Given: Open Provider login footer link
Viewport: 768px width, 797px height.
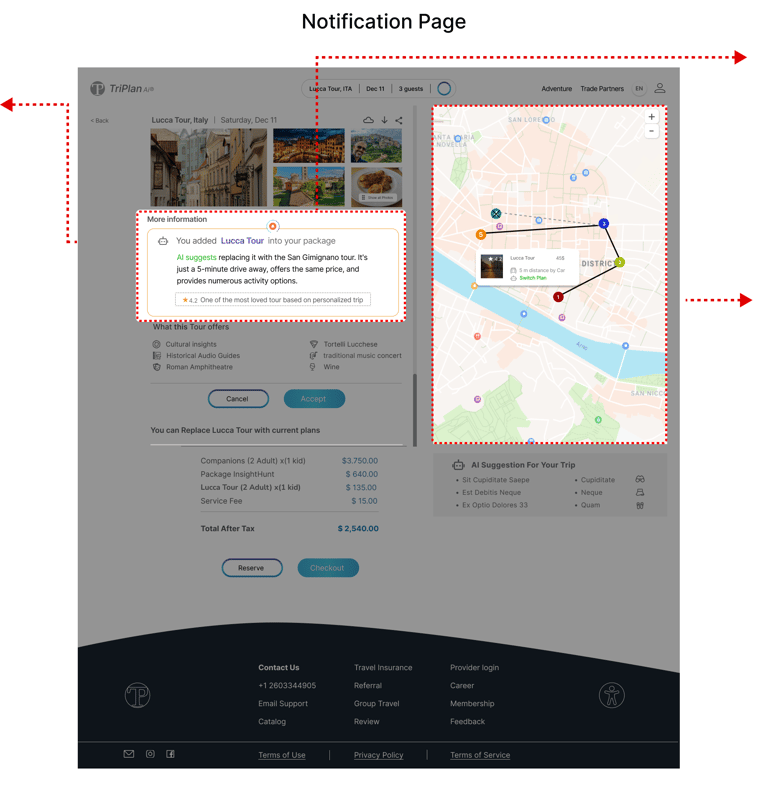Looking at the screenshot, I should tap(474, 667).
